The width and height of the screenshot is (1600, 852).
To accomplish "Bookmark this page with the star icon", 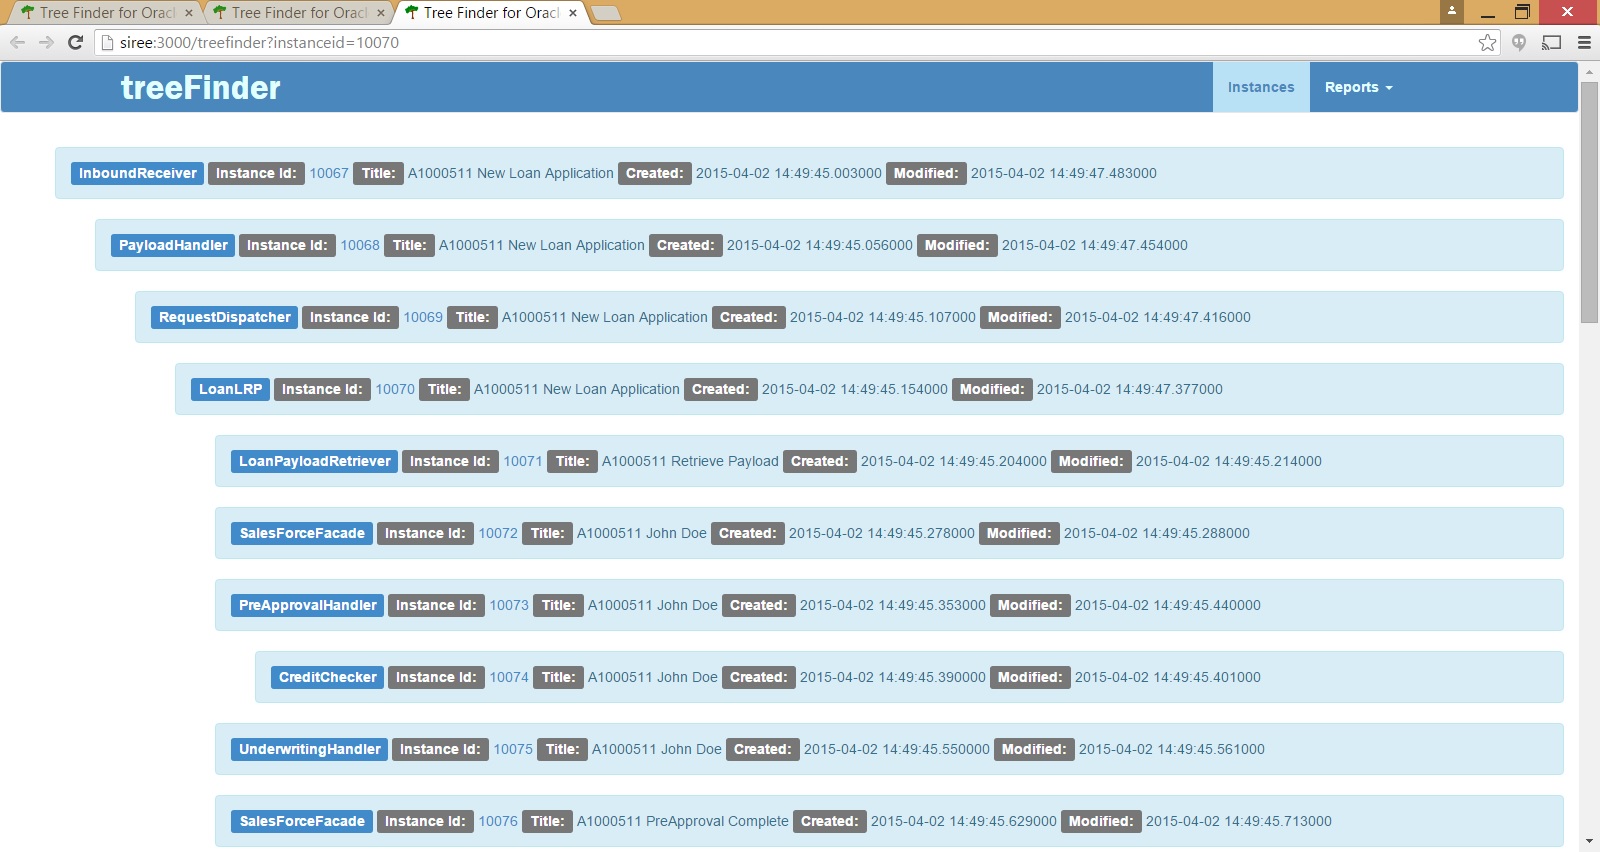I will point(1487,42).
